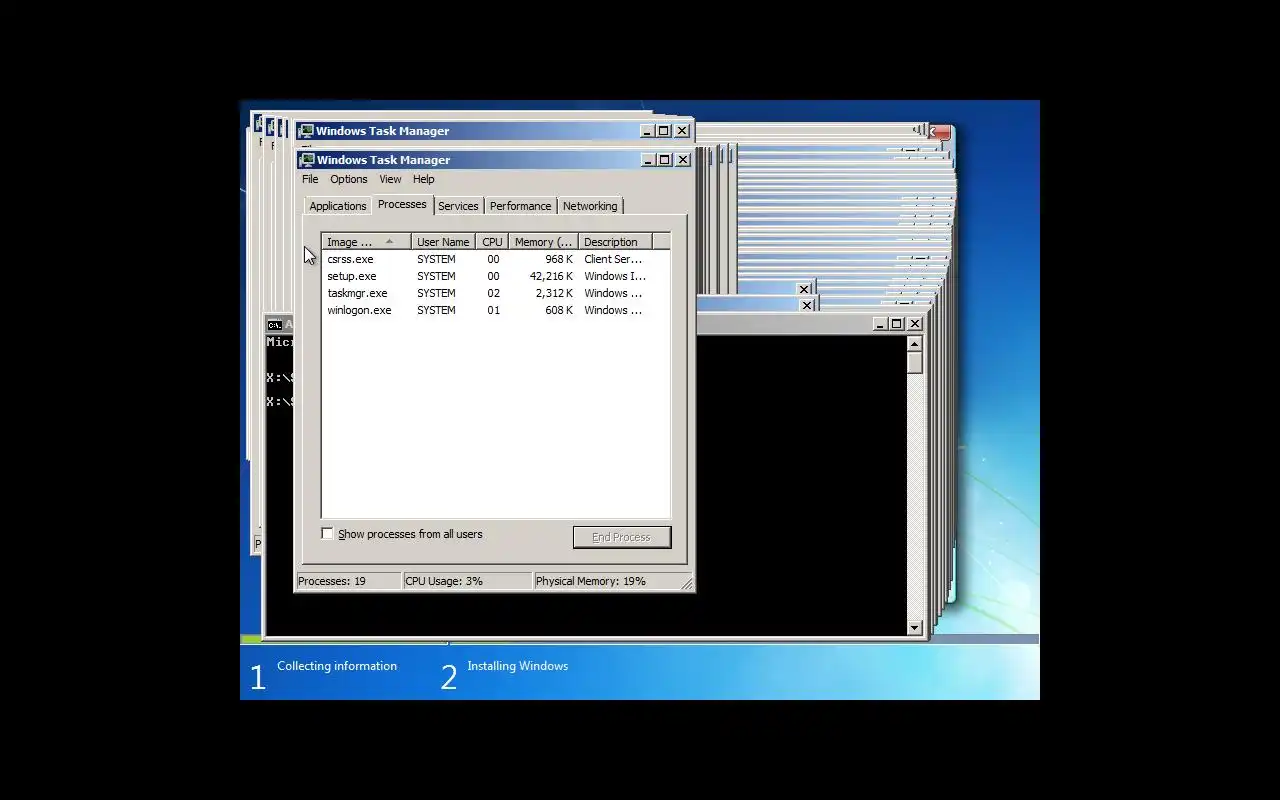Click the 2,312 K memory value

(554, 293)
